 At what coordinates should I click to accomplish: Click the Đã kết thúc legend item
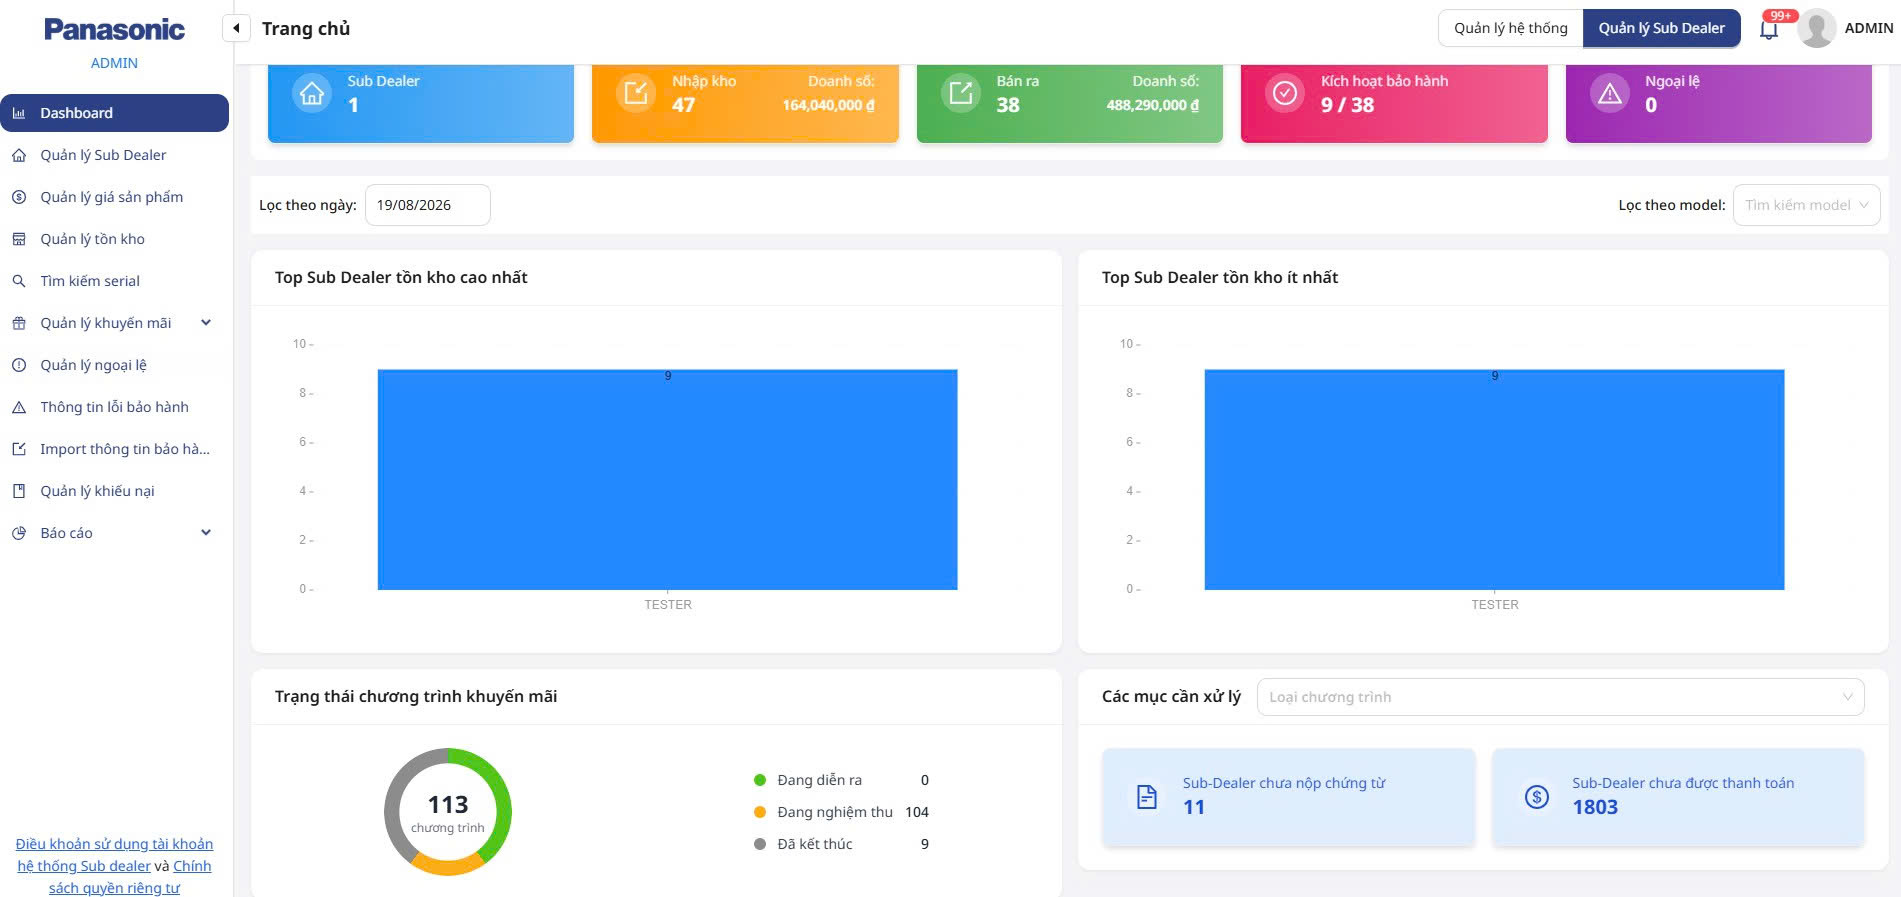pos(841,844)
